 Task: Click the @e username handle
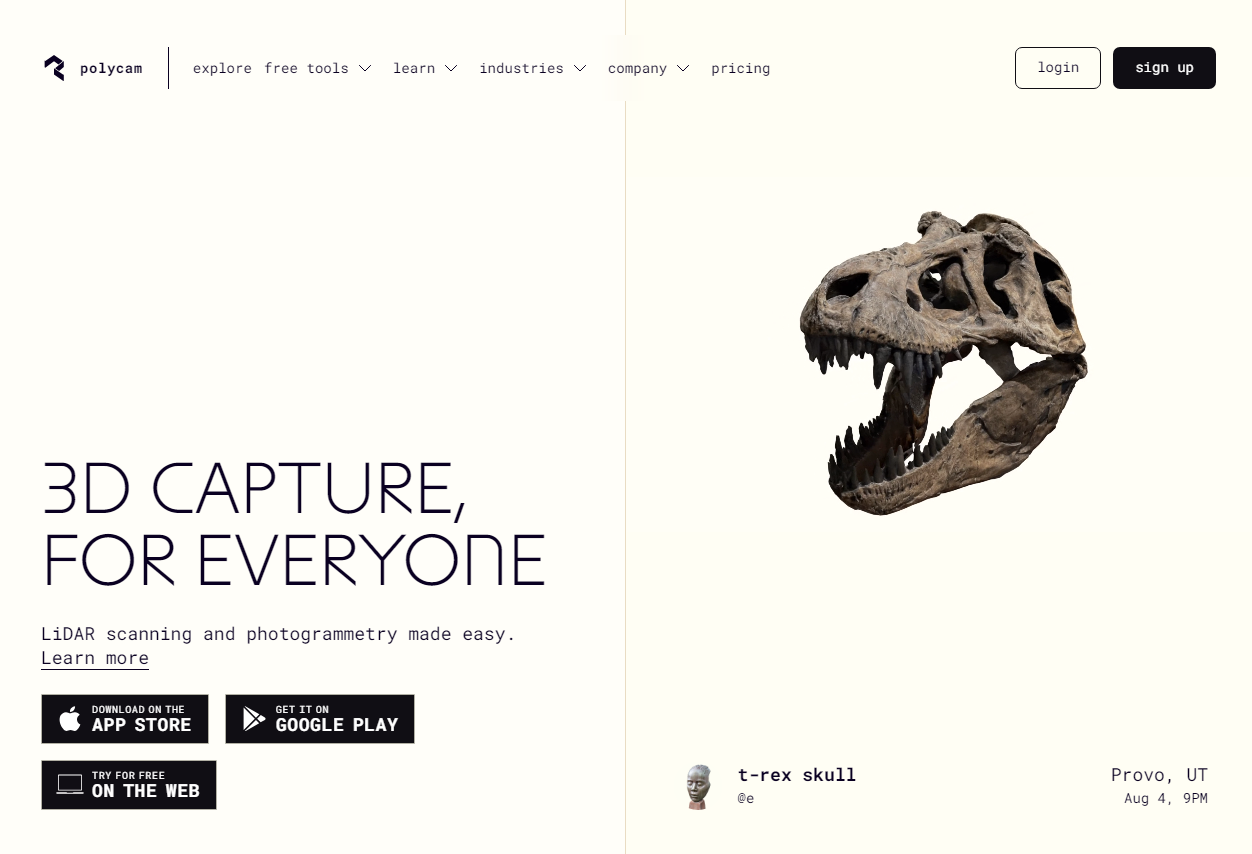coord(746,798)
